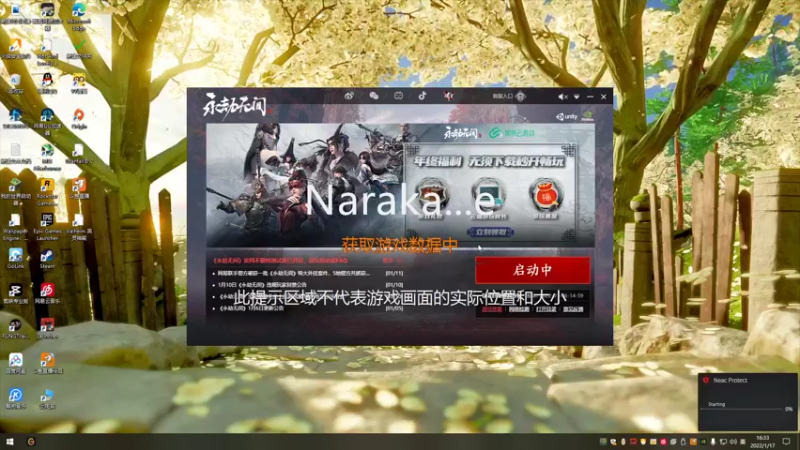
Task: Click the NVIDIA icon in system tray
Action: pos(703,442)
